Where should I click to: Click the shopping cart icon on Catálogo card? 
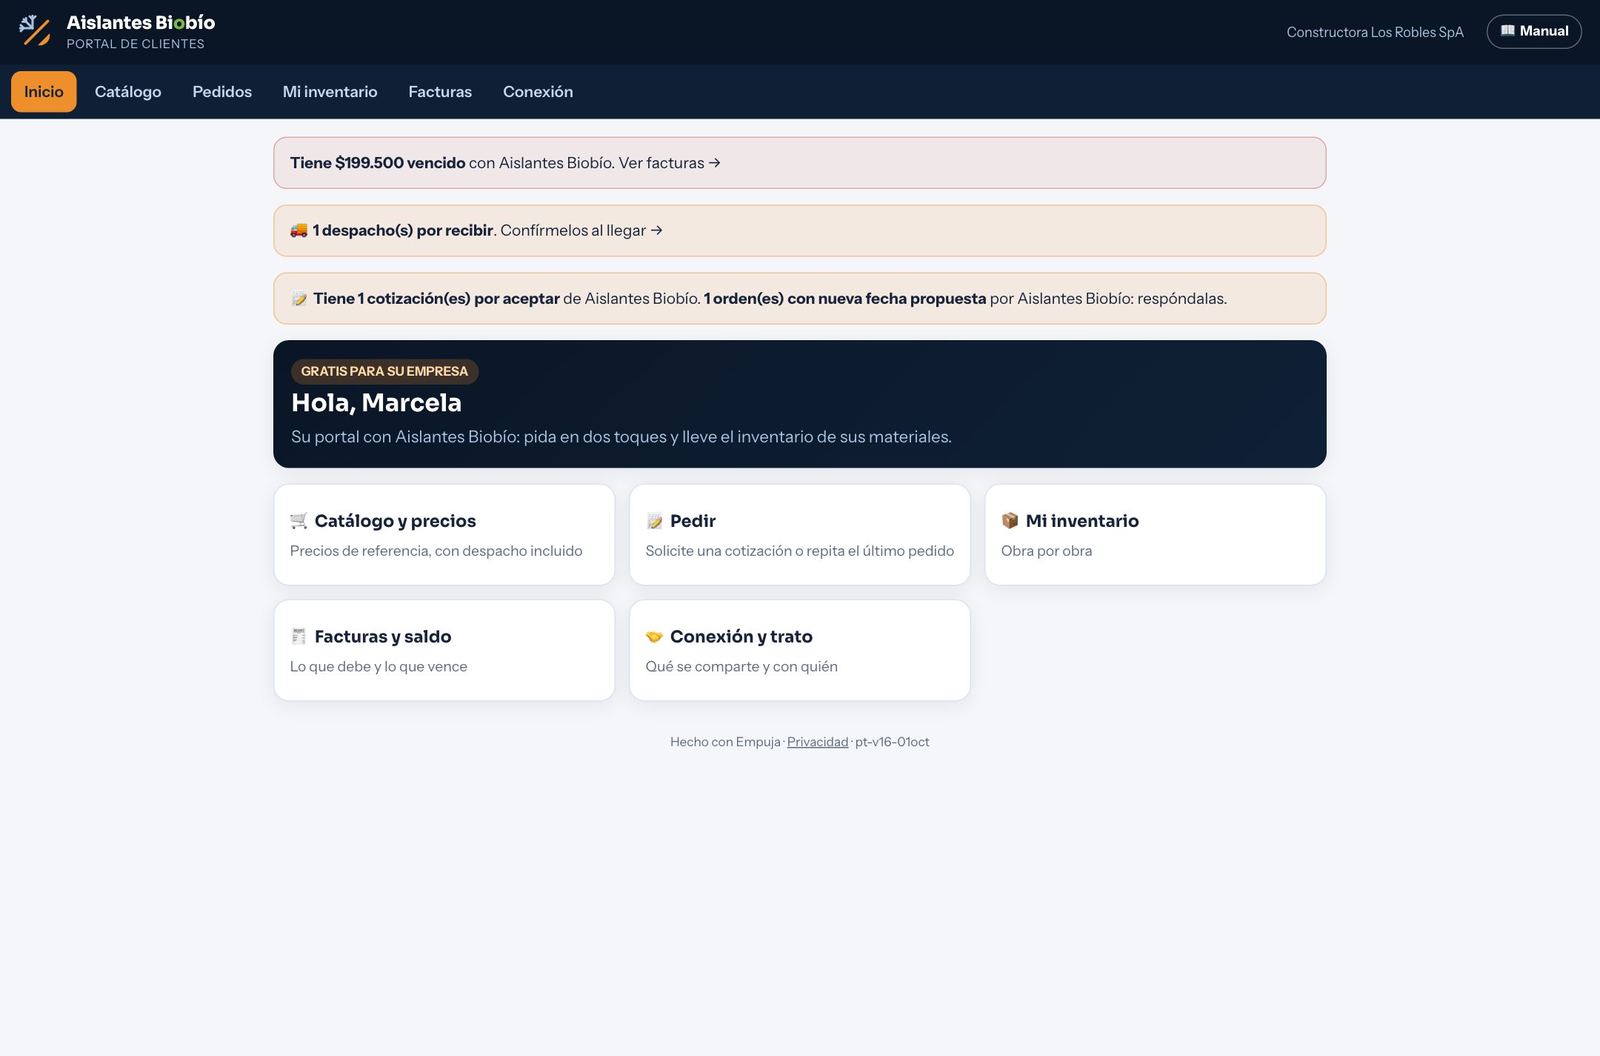[x=299, y=521]
